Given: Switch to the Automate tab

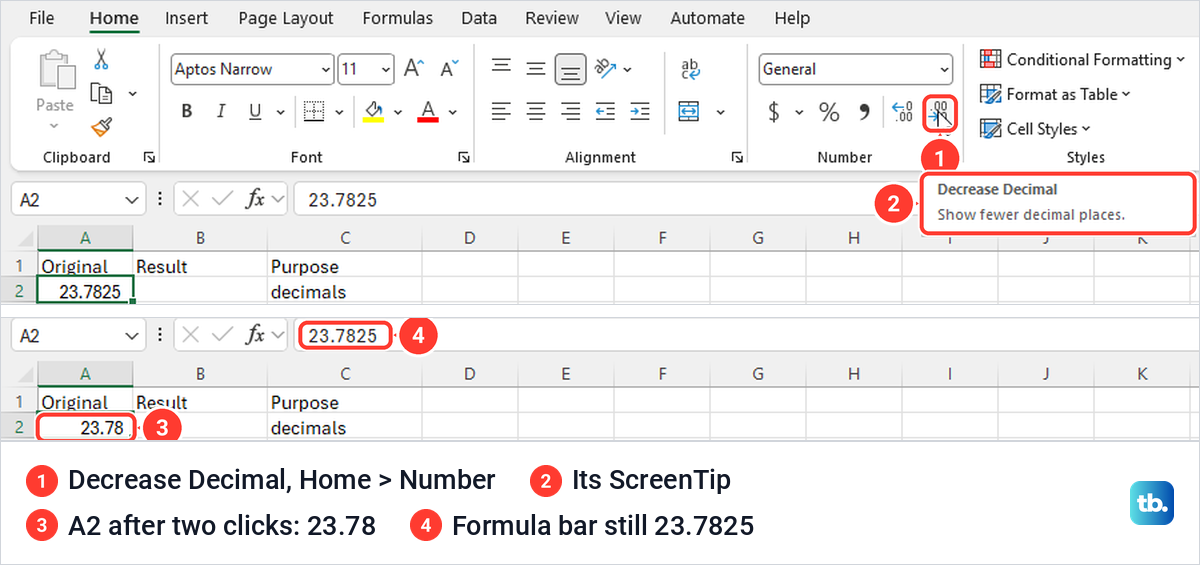Looking at the screenshot, I should point(707,18).
